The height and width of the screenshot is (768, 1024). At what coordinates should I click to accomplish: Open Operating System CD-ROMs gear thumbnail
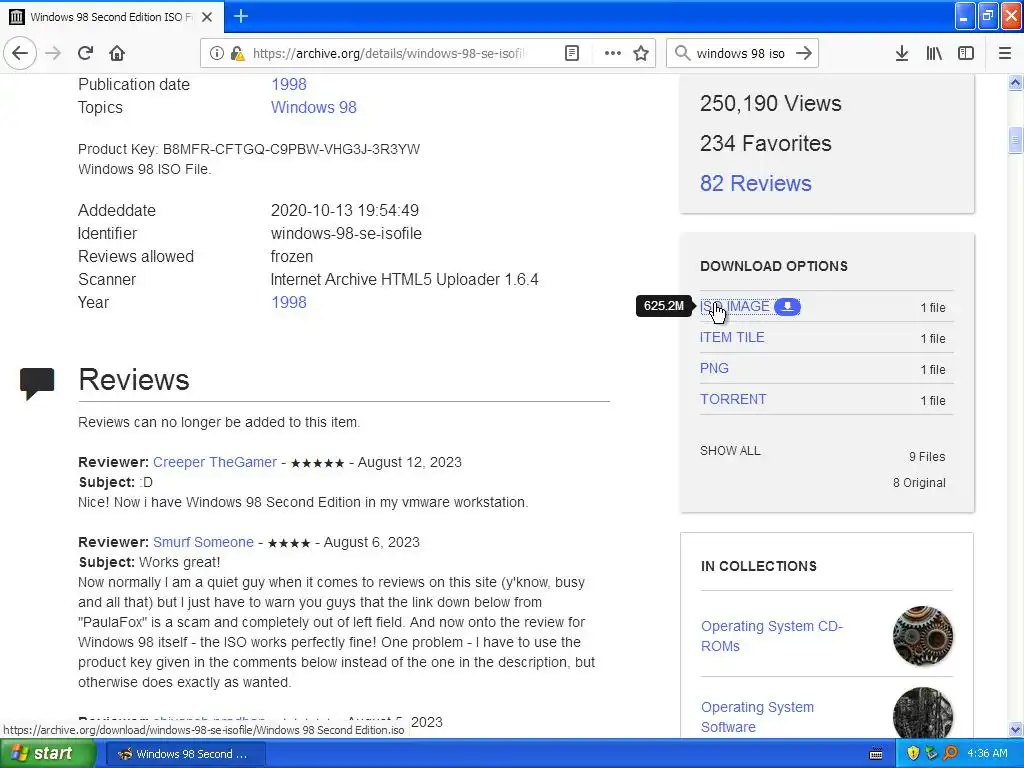coord(923,635)
